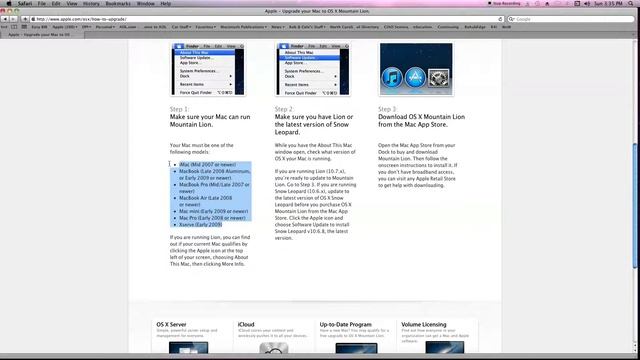
Task: Click "Xserve (Early 2009)" list item
Action: 200,224
